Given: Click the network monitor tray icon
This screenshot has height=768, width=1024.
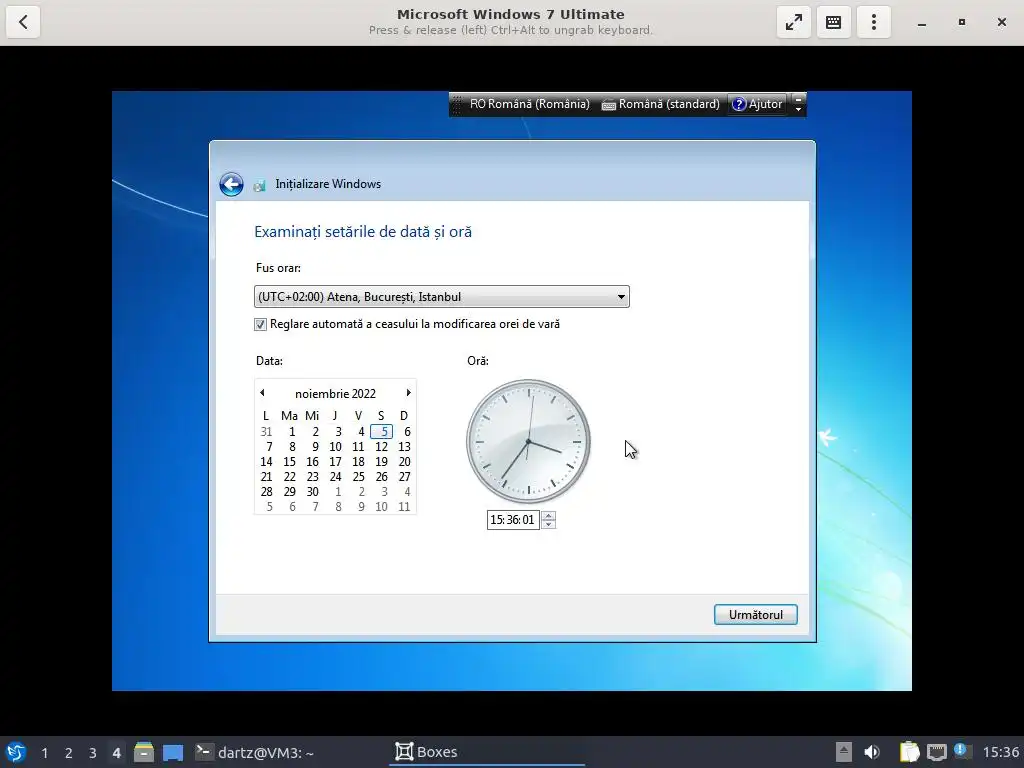Looking at the screenshot, I should [936, 752].
